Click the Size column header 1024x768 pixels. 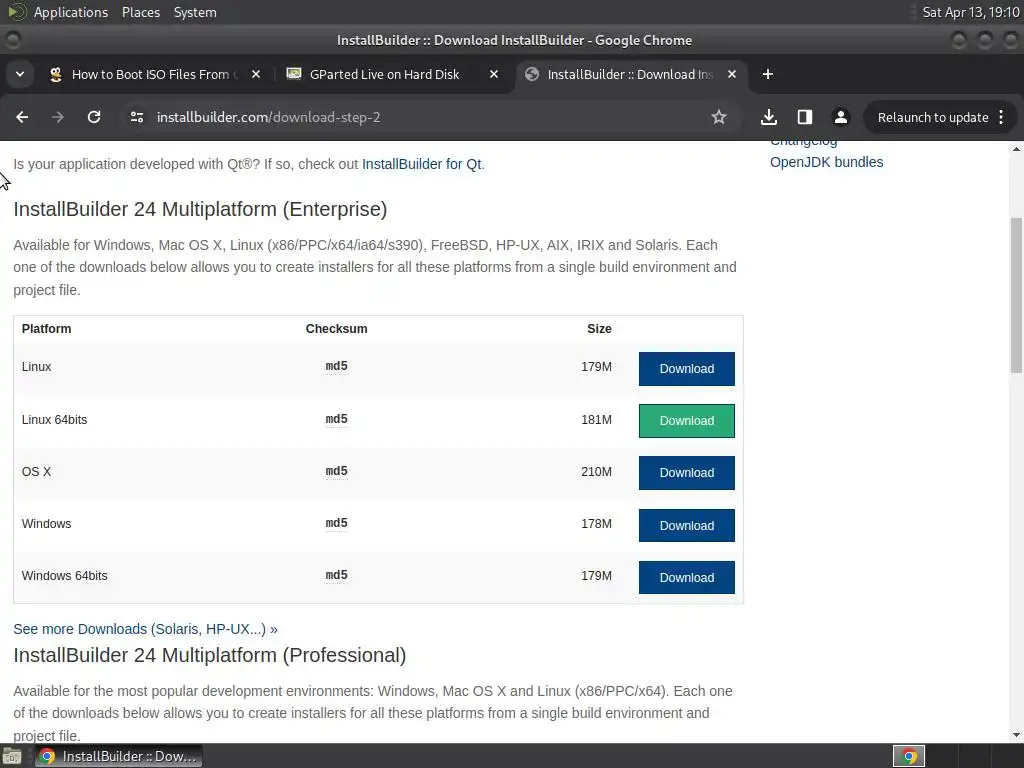(x=599, y=328)
